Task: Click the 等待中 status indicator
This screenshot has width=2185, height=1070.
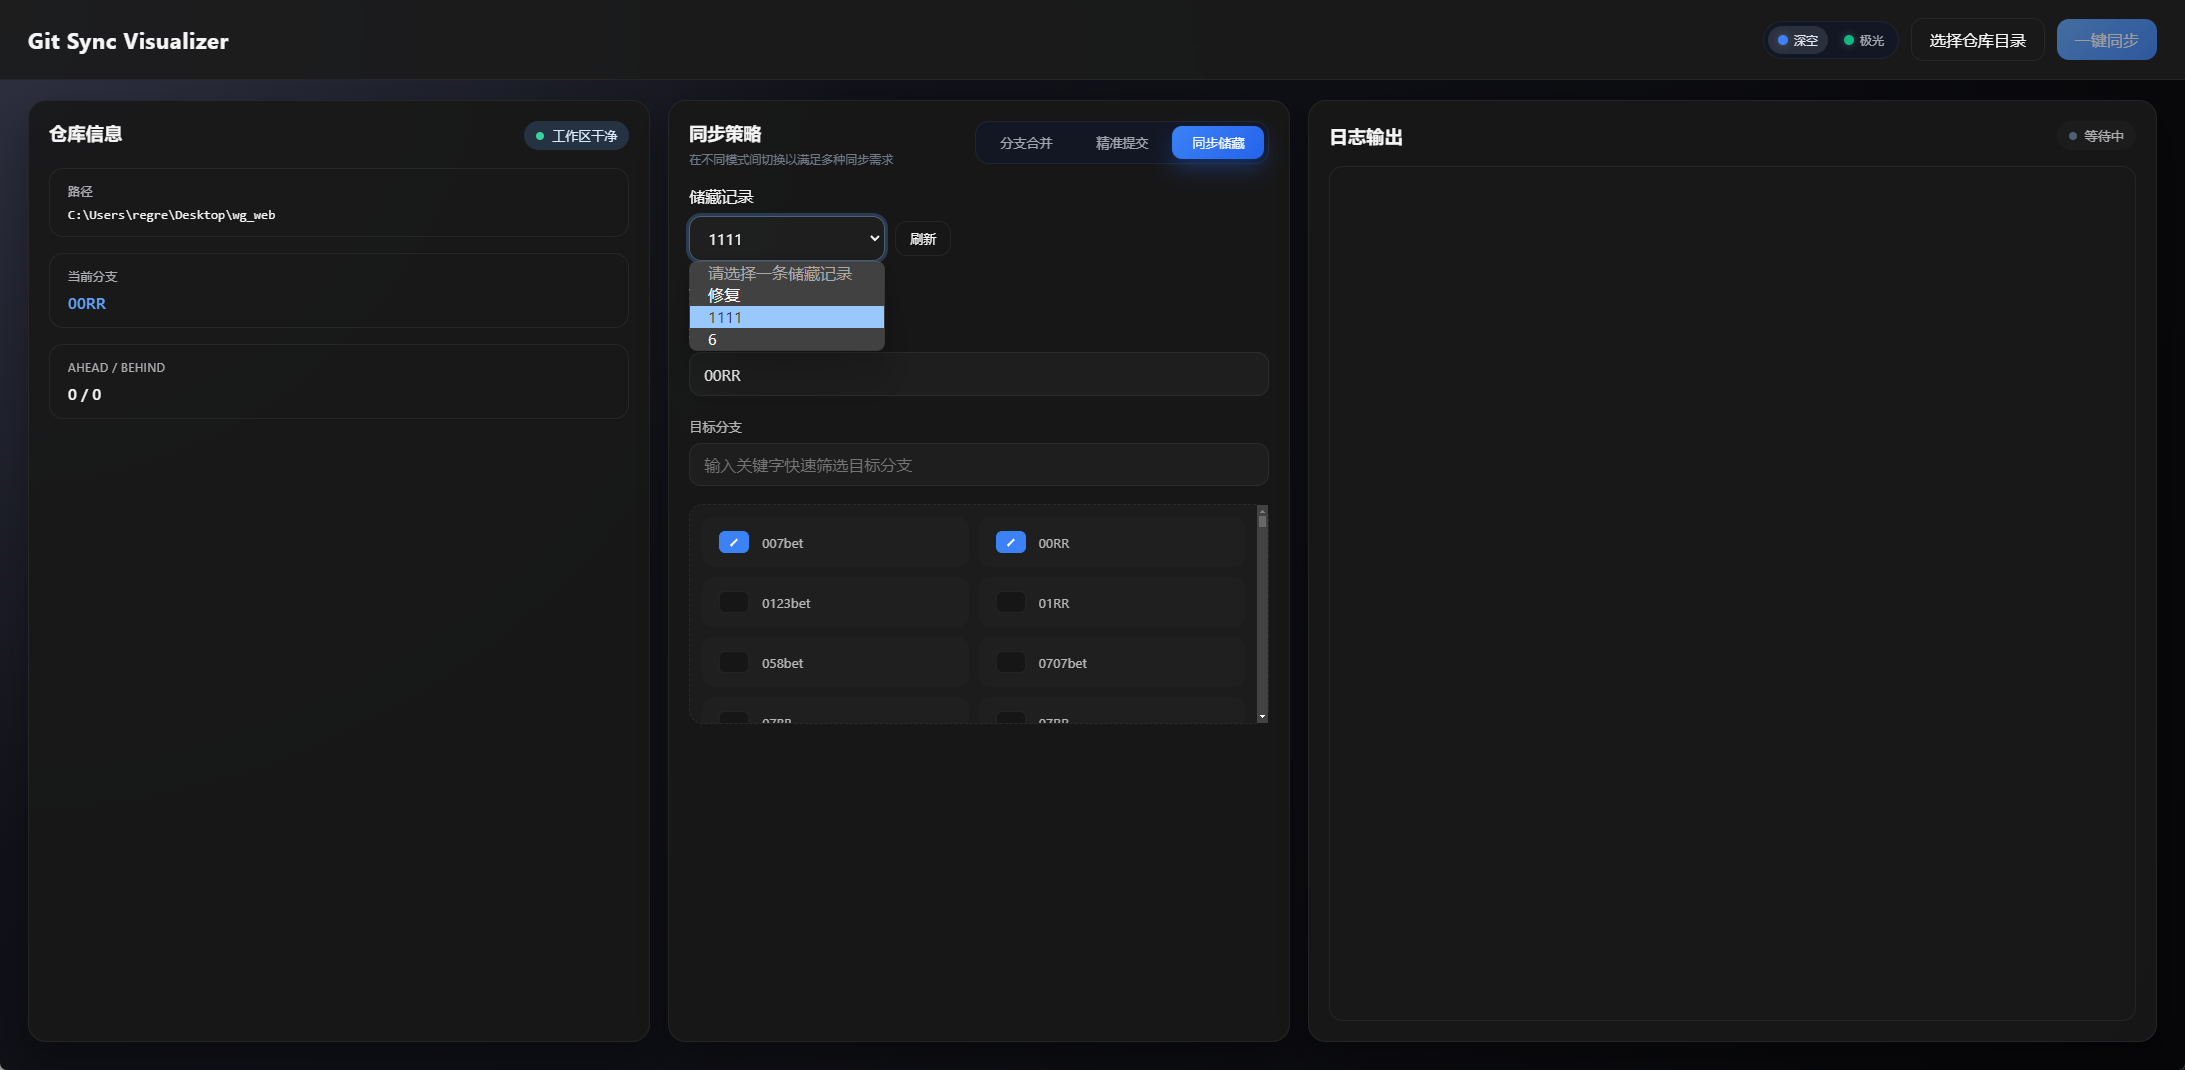Action: (x=2096, y=136)
